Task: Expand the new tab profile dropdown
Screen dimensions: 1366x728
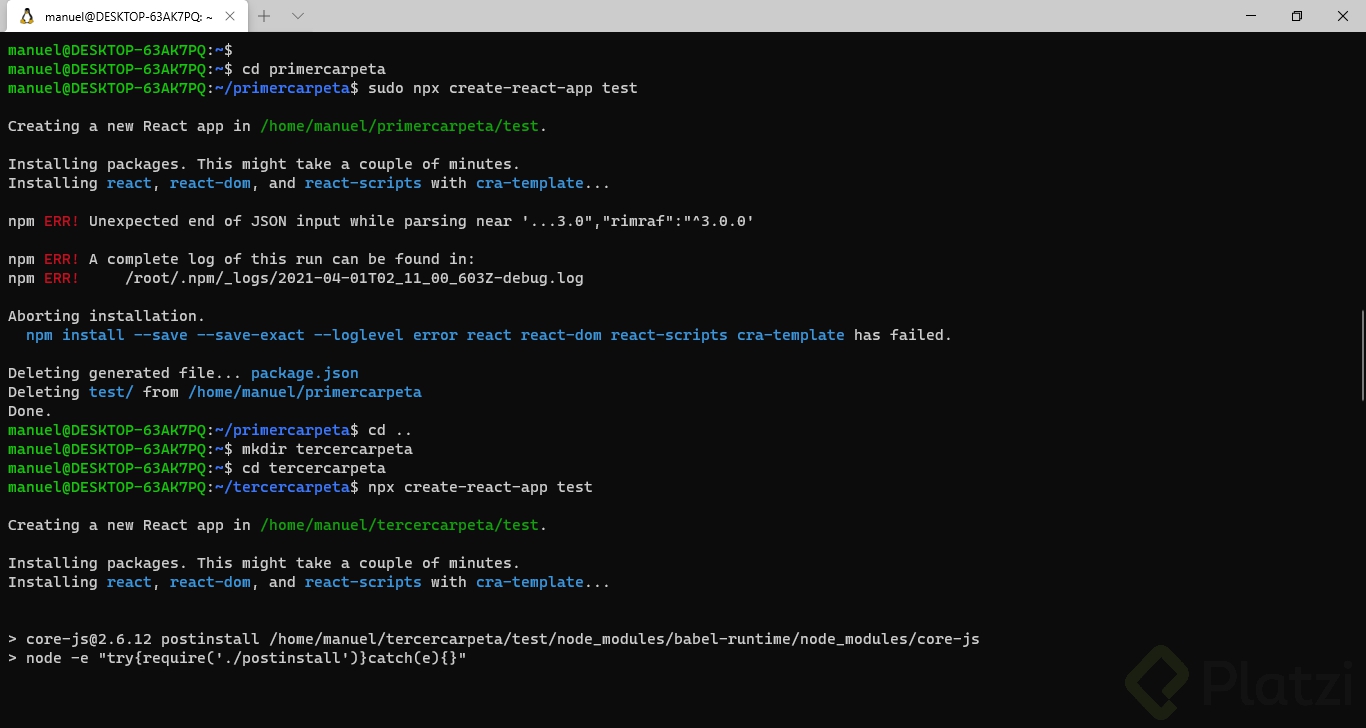Action: click(x=298, y=16)
